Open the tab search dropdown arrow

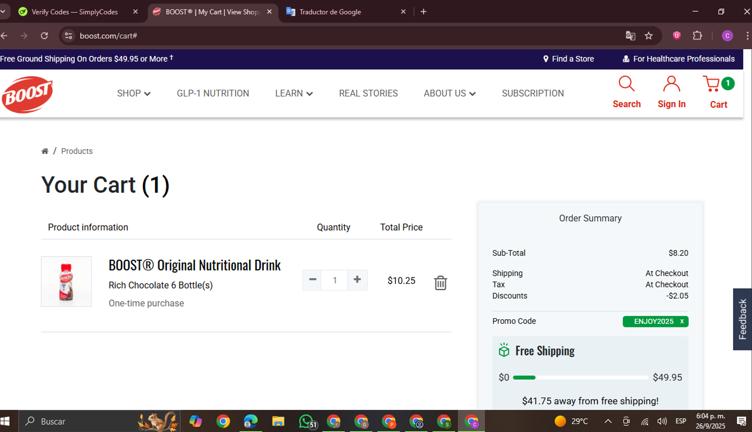point(3,12)
